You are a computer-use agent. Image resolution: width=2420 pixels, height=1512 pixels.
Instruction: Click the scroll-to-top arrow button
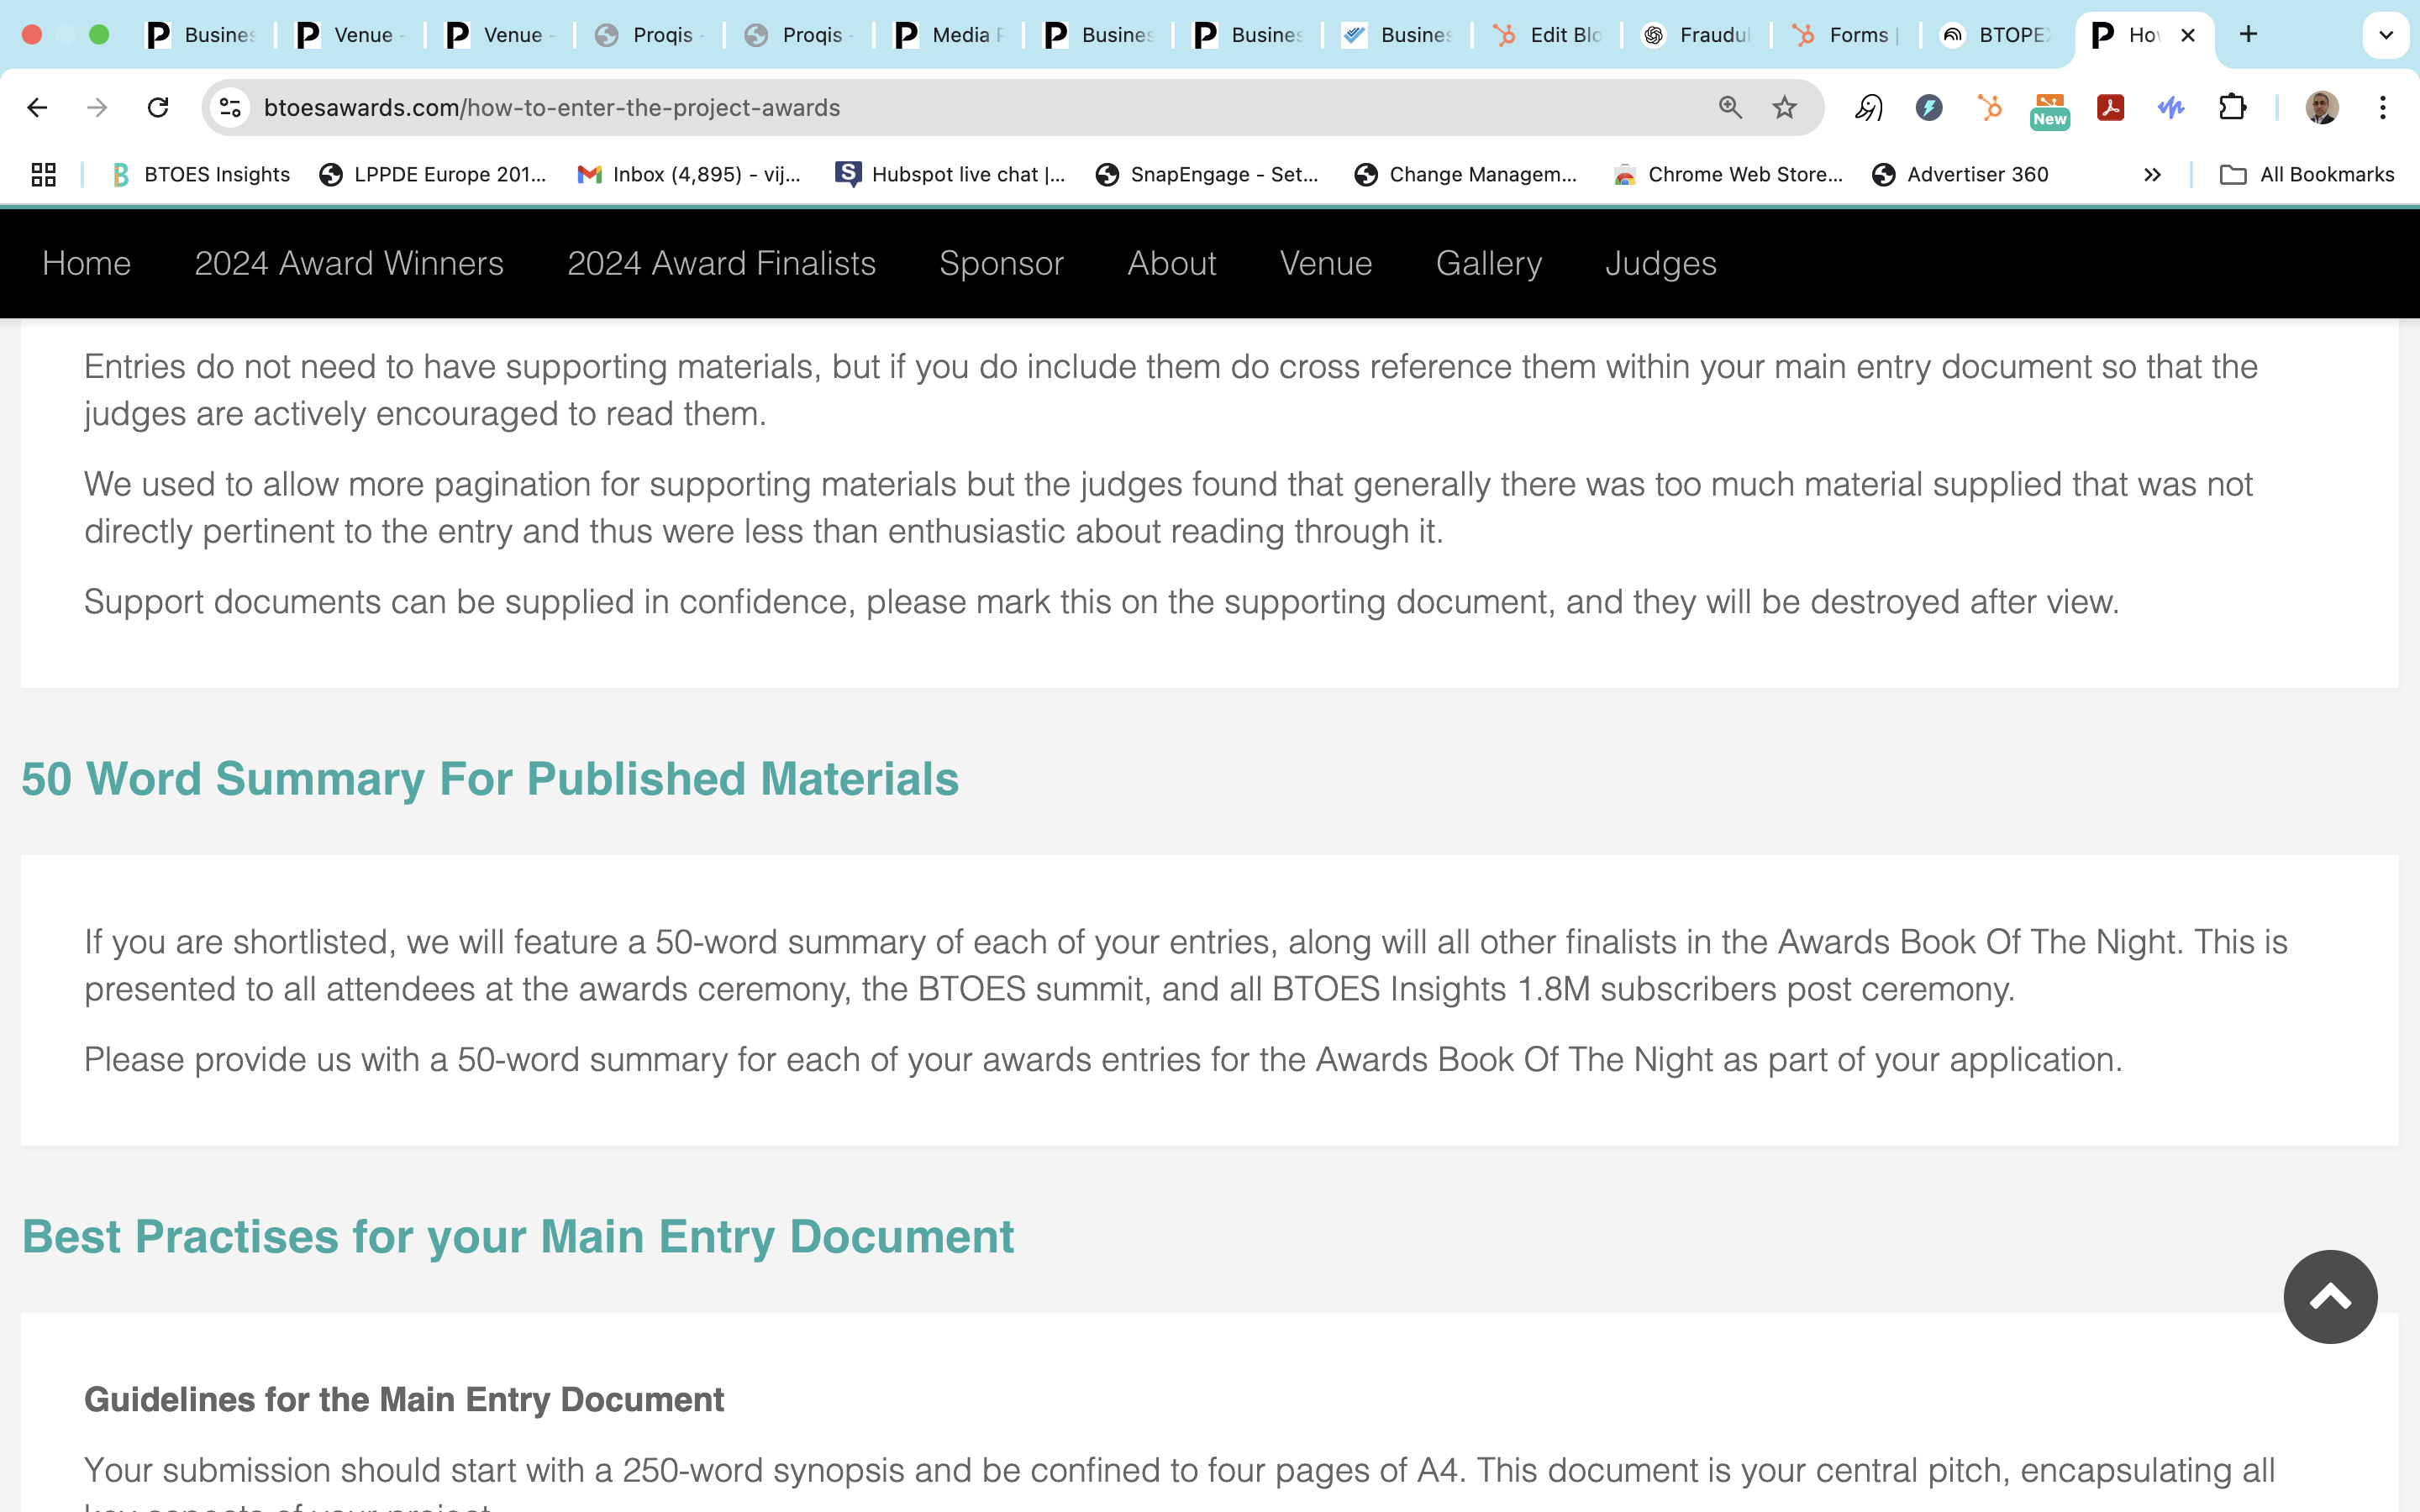pyautogui.click(x=2329, y=1297)
